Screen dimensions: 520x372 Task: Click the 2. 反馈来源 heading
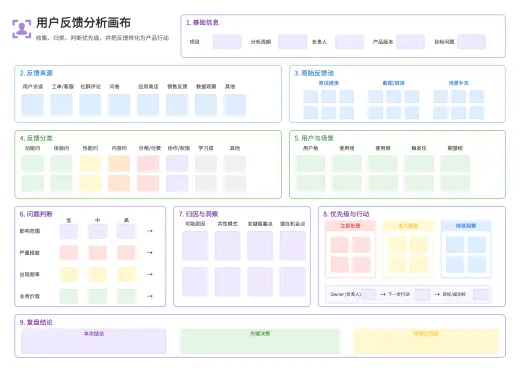(x=36, y=73)
